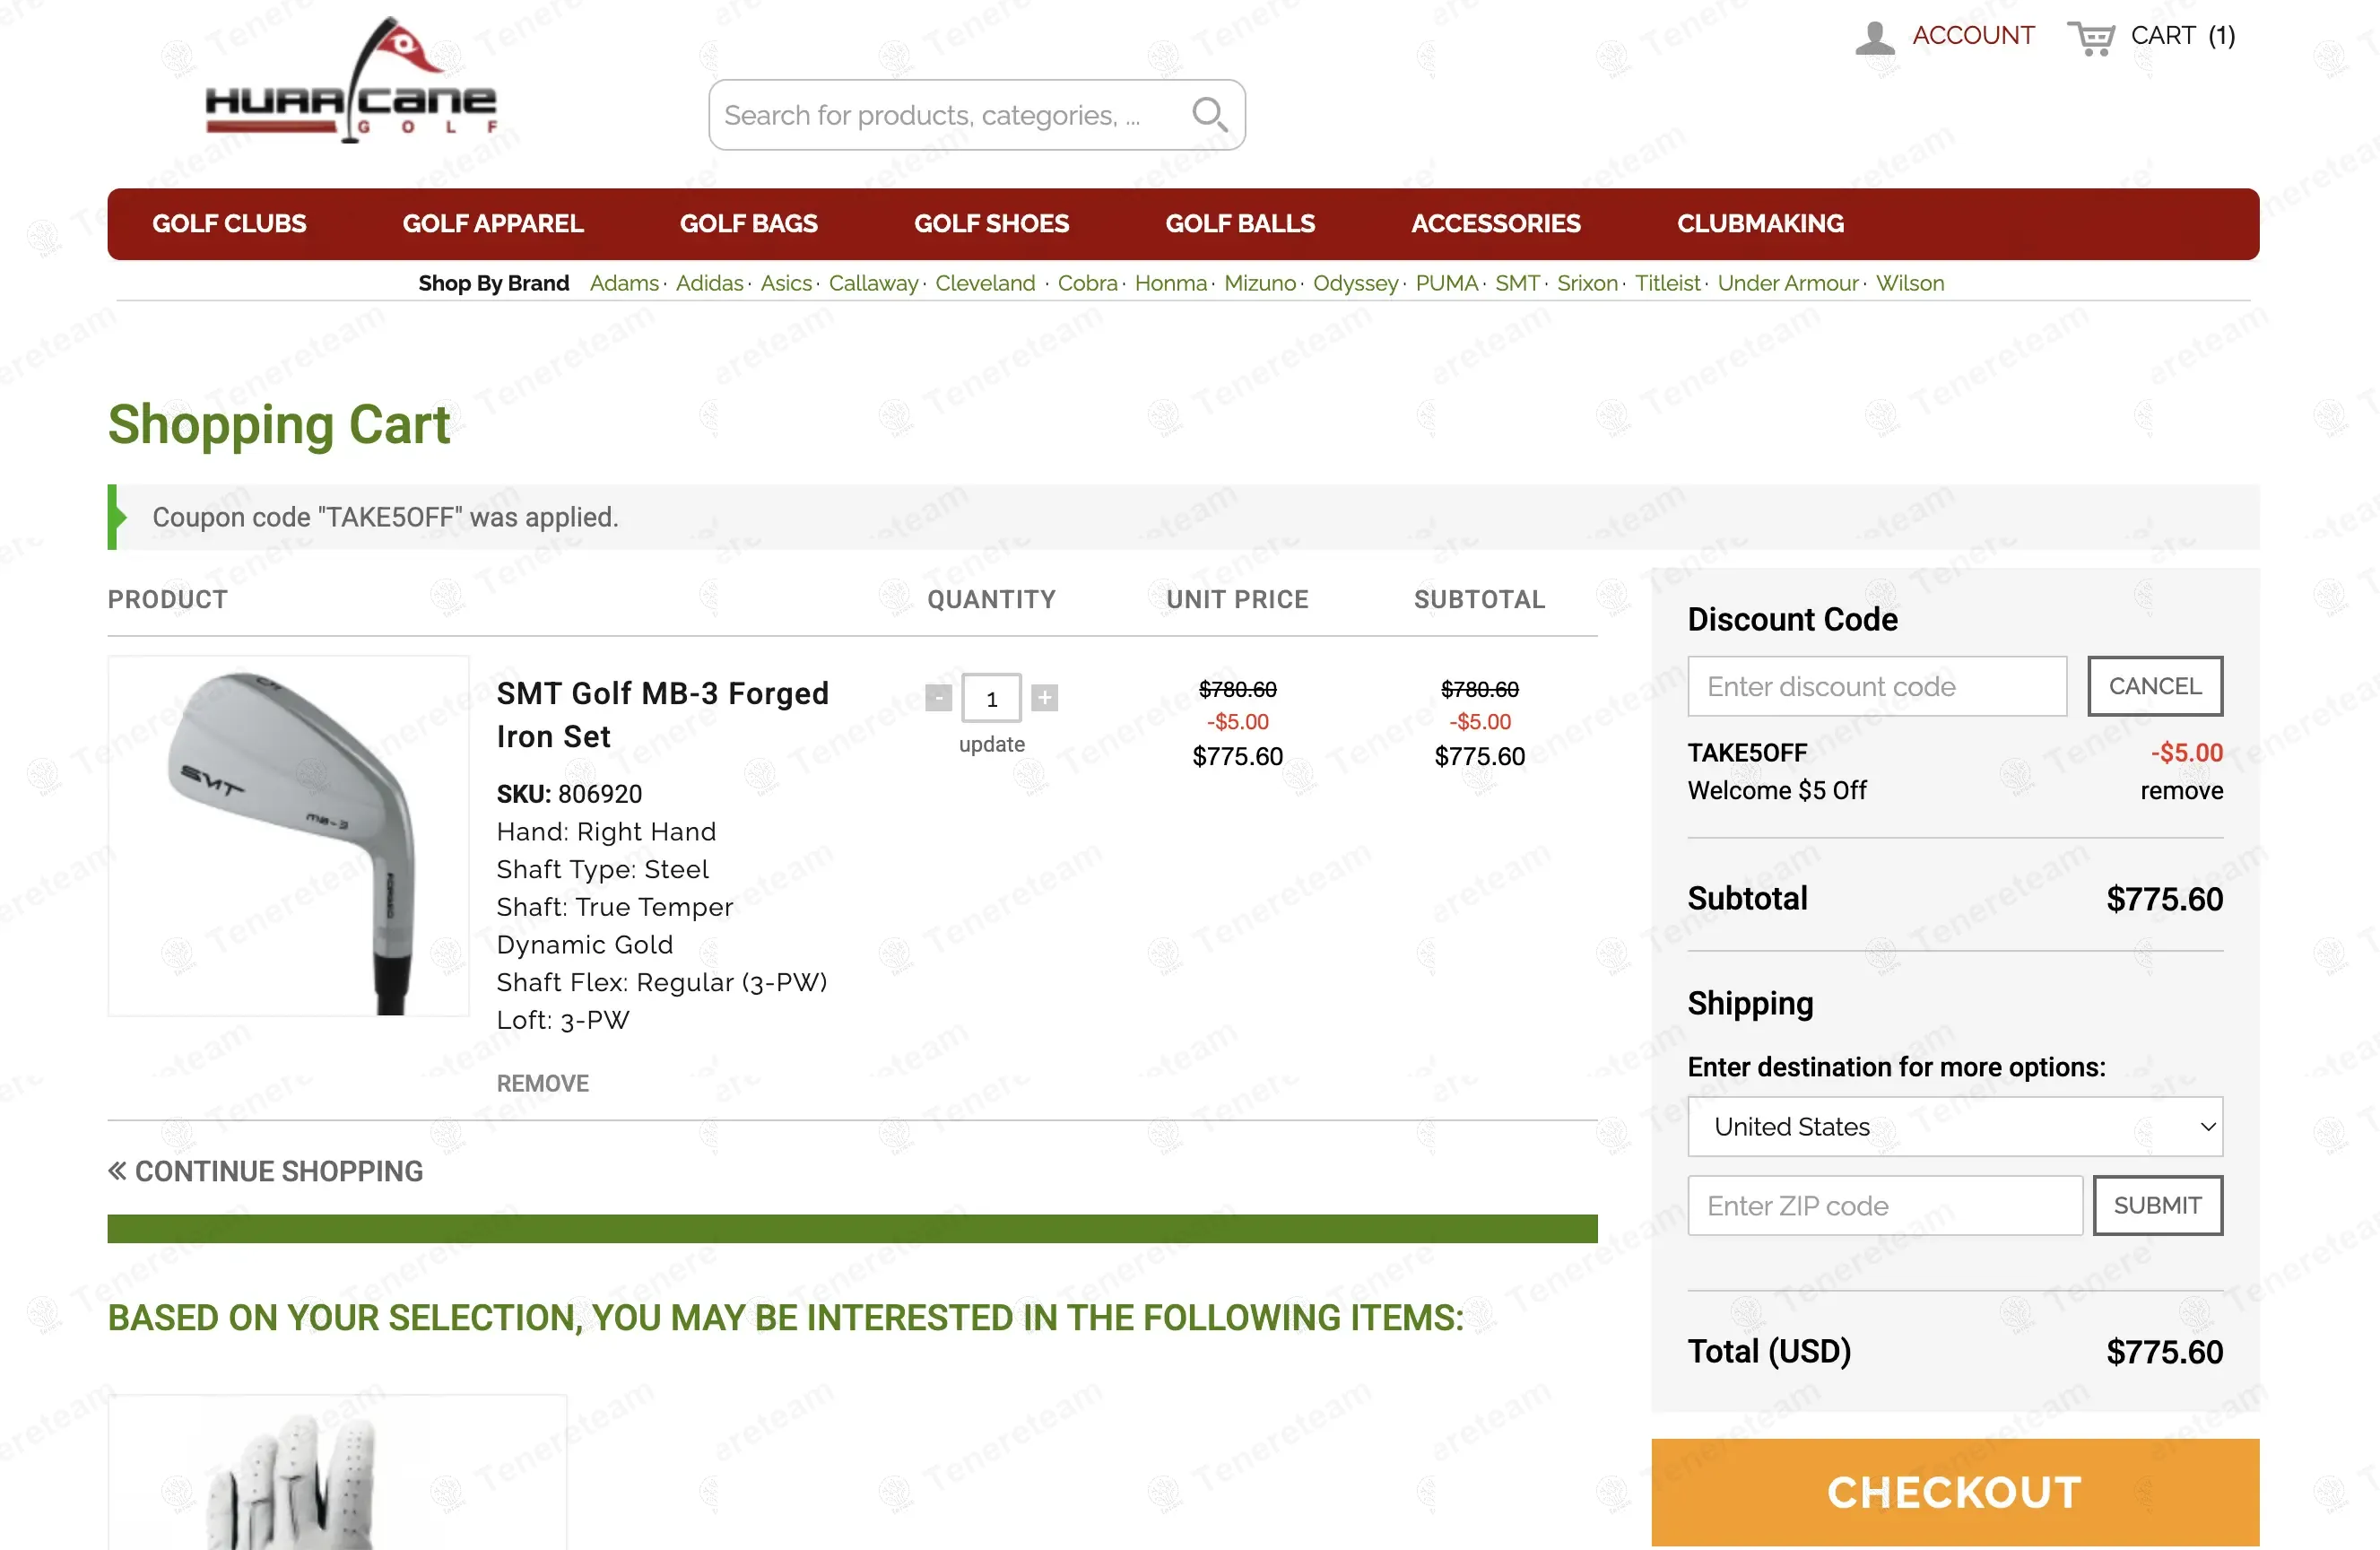Click the SKU: 806920 text
2380x1550 pixels.
click(x=569, y=794)
